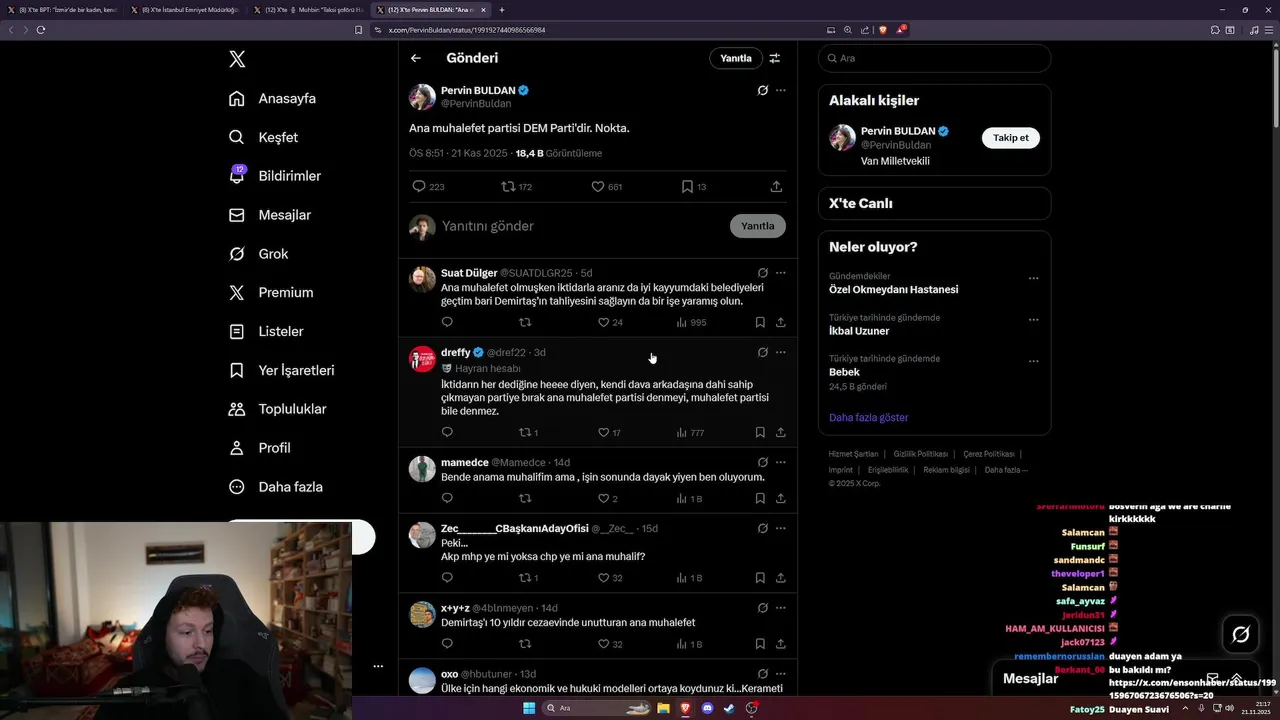Open Steam from taskbar
The height and width of the screenshot is (720, 1280).
pyautogui.click(x=730, y=708)
